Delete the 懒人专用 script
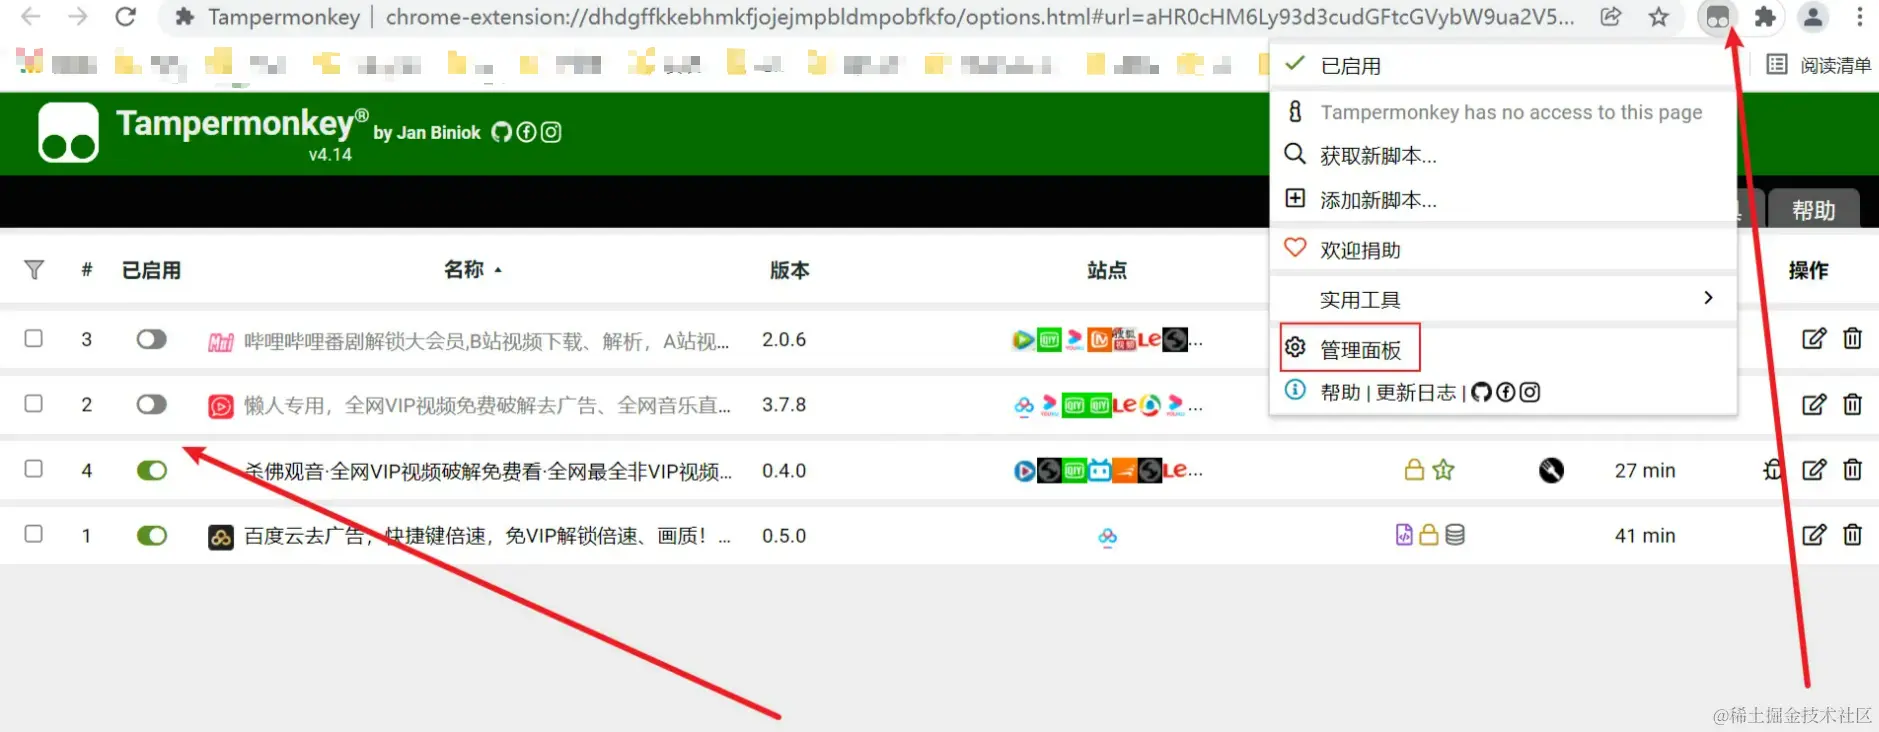This screenshot has height=732, width=1879. coord(1852,404)
